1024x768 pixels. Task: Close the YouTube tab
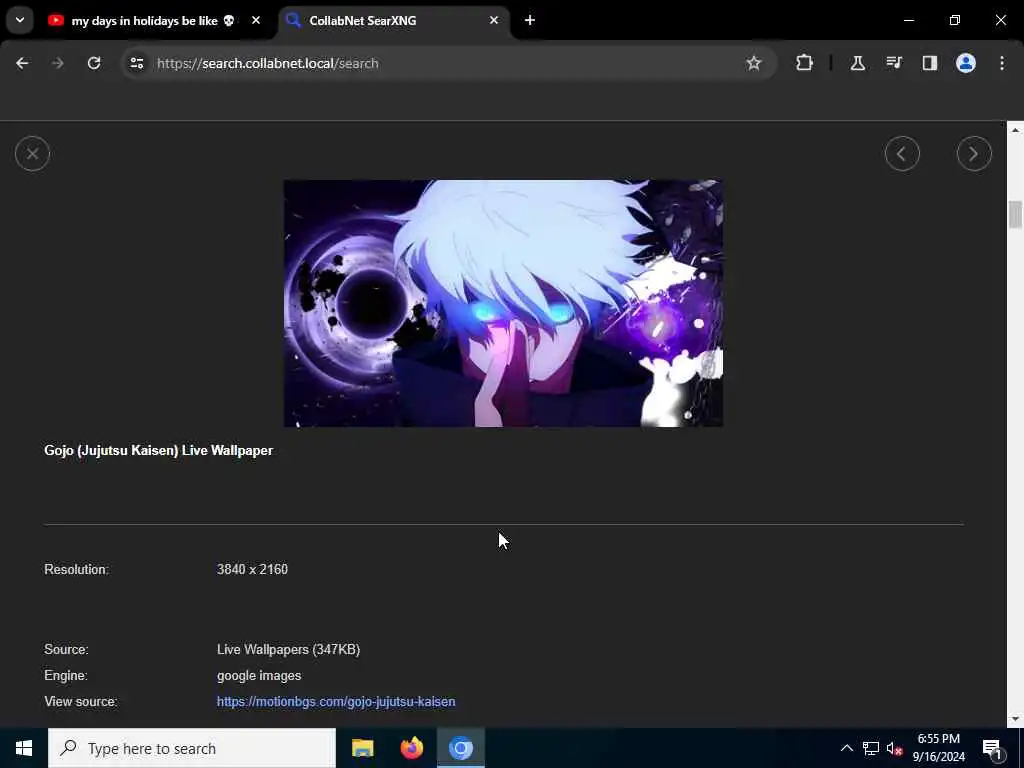(256, 20)
